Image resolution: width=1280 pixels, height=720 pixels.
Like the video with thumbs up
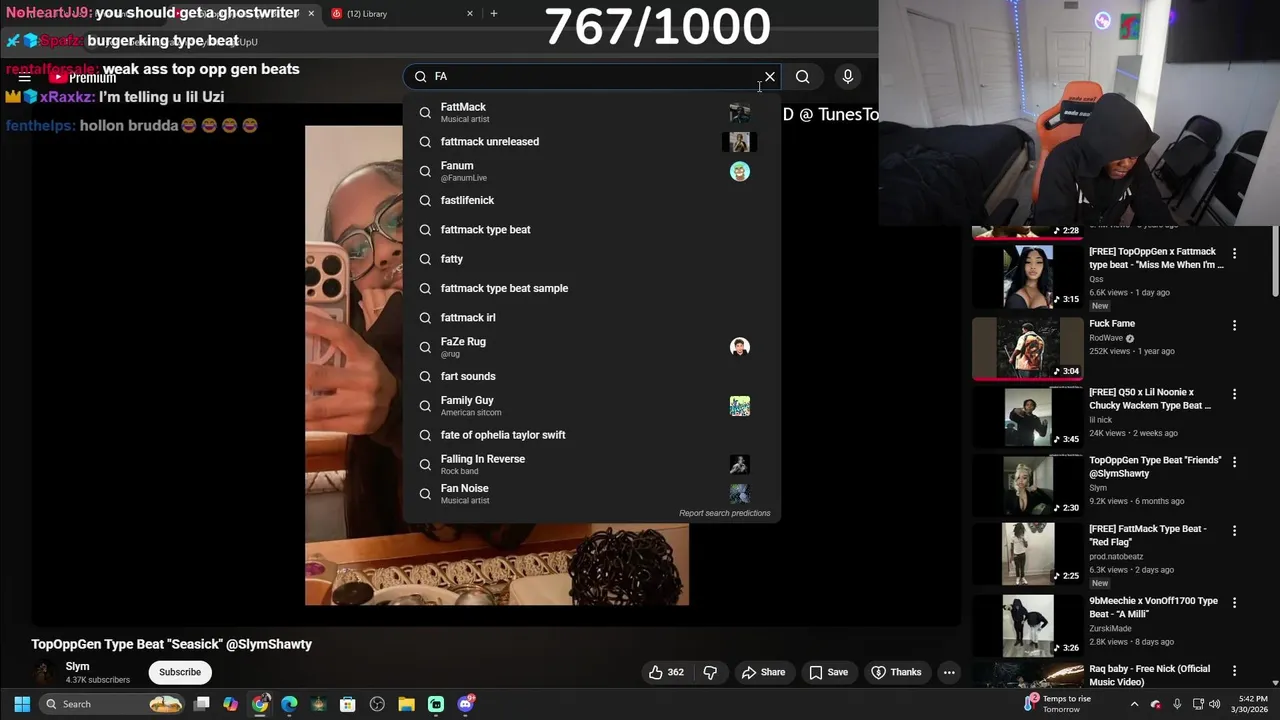click(666, 672)
